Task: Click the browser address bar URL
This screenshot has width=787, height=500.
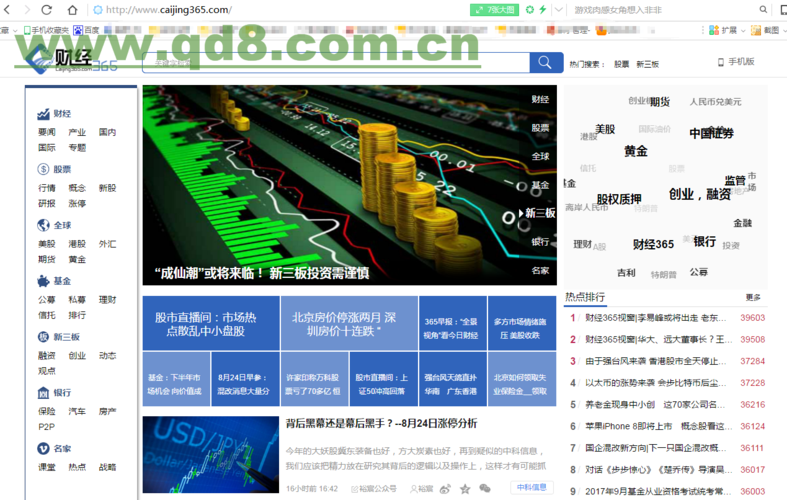Action: tap(169, 10)
